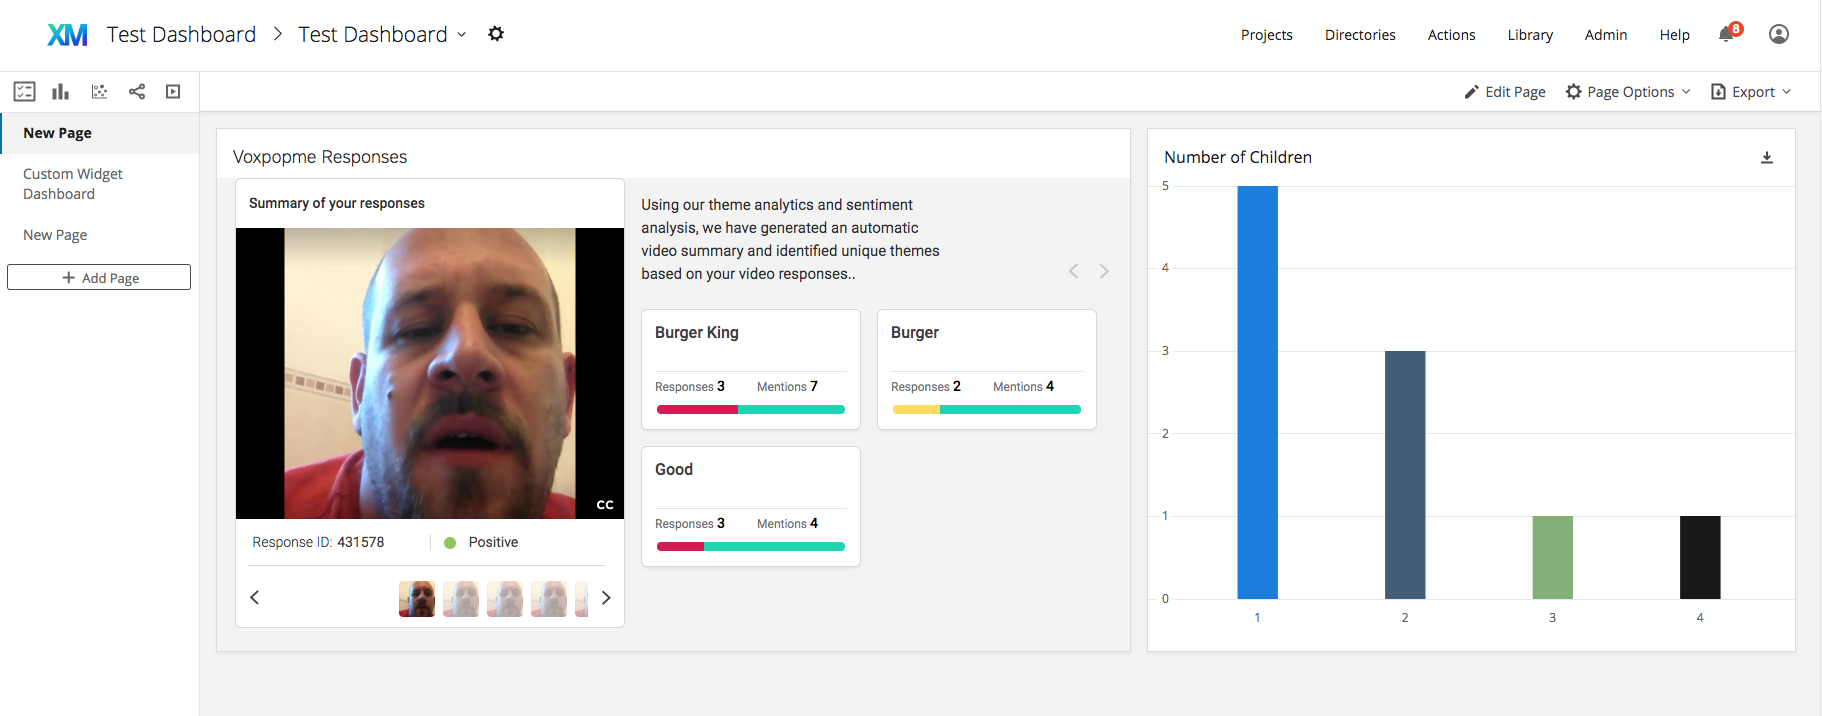Click the slate bar for 2 children
1822x716 pixels.
point(1405,475)
